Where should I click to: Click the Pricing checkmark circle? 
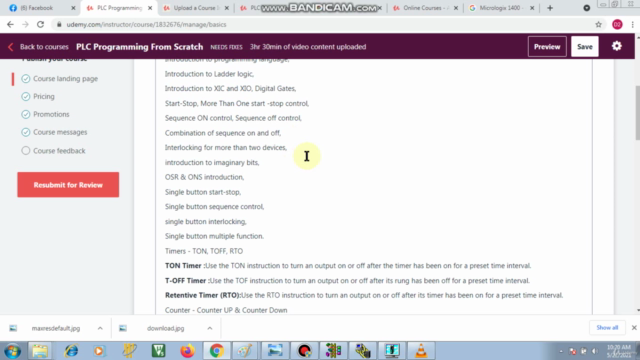[x=26, y=96]
